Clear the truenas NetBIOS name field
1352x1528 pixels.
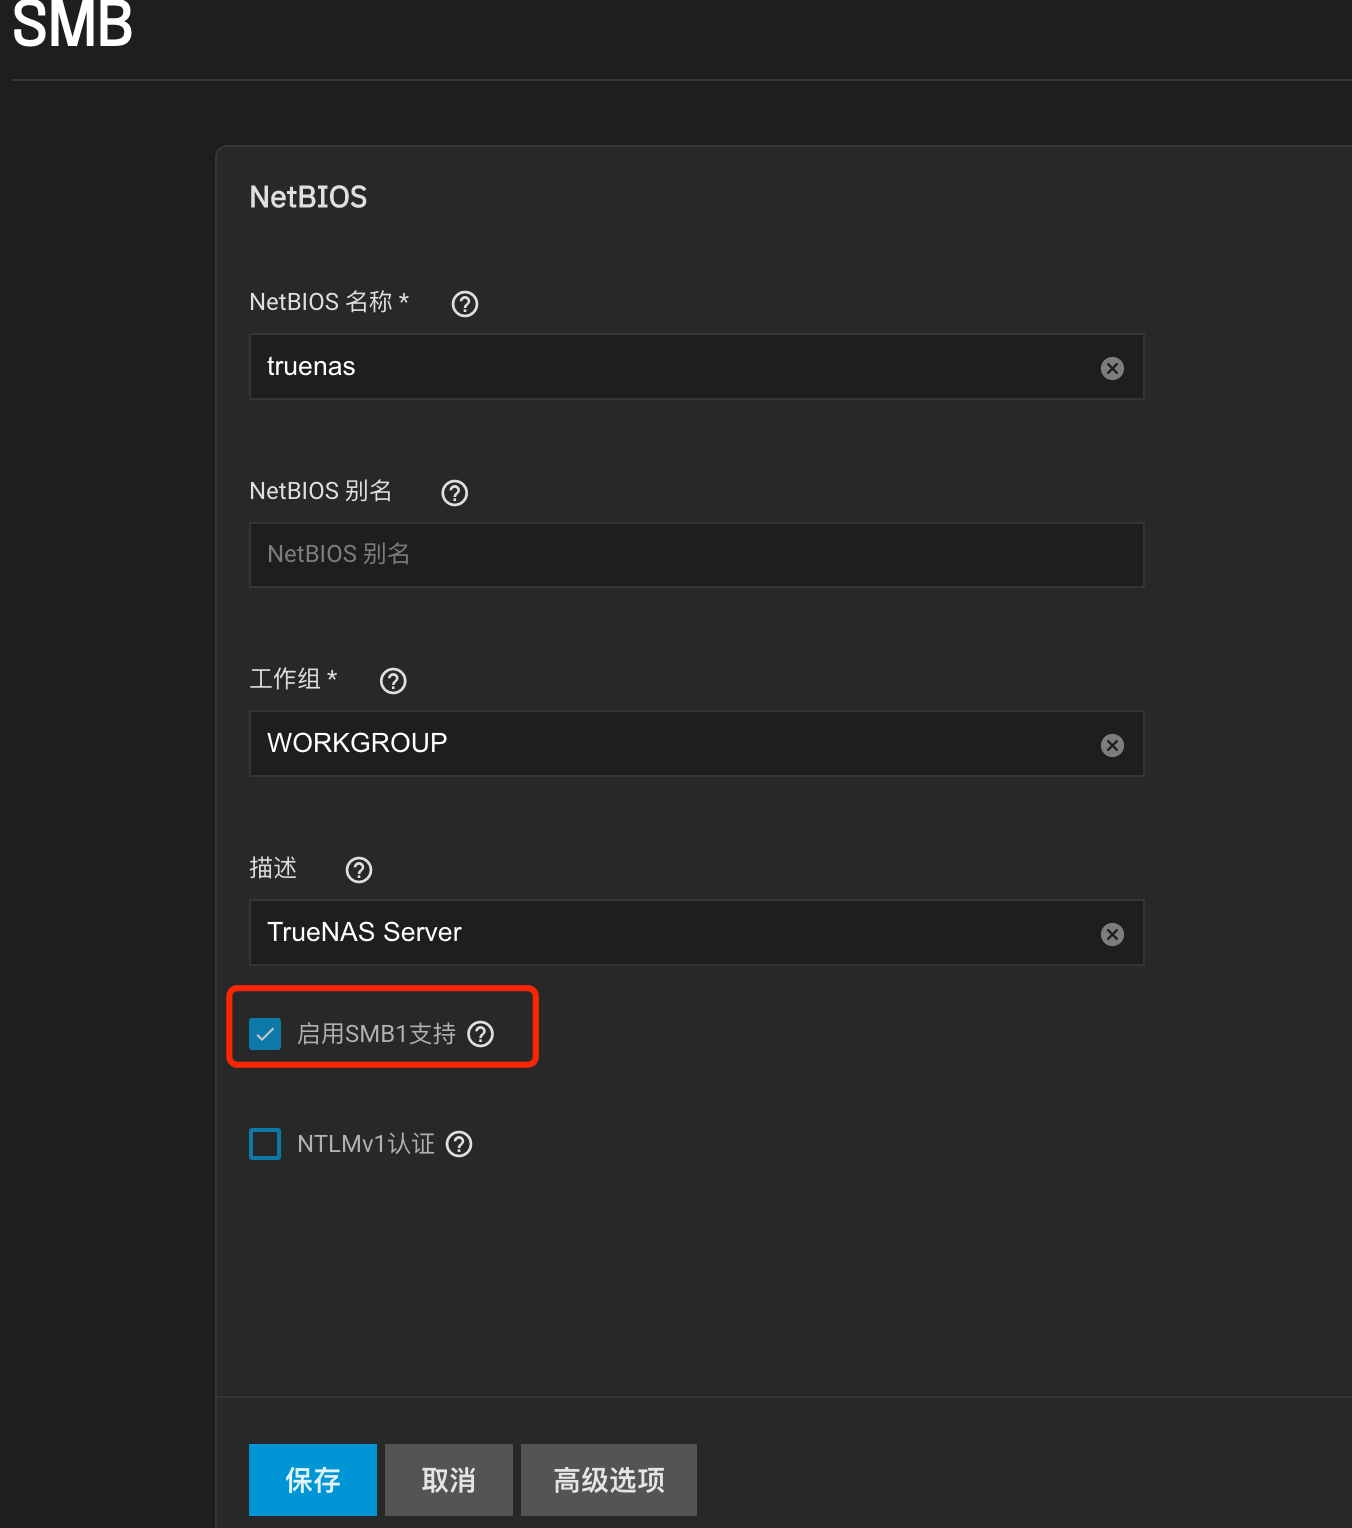click(1112, 368)
